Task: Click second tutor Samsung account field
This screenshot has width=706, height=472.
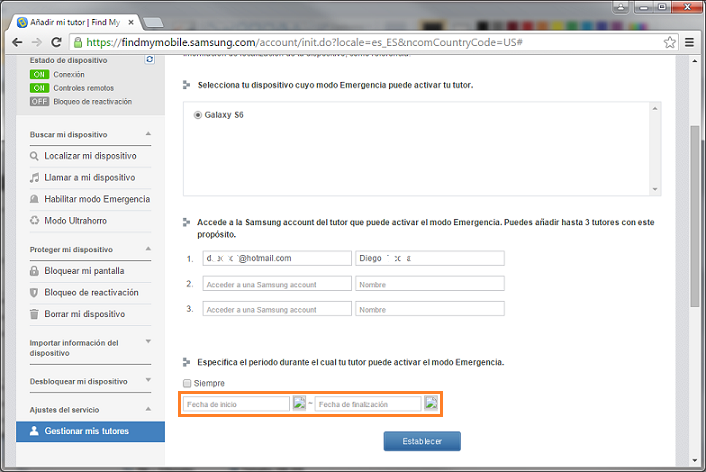Action: pyautogui.click(x=277, y=284)
